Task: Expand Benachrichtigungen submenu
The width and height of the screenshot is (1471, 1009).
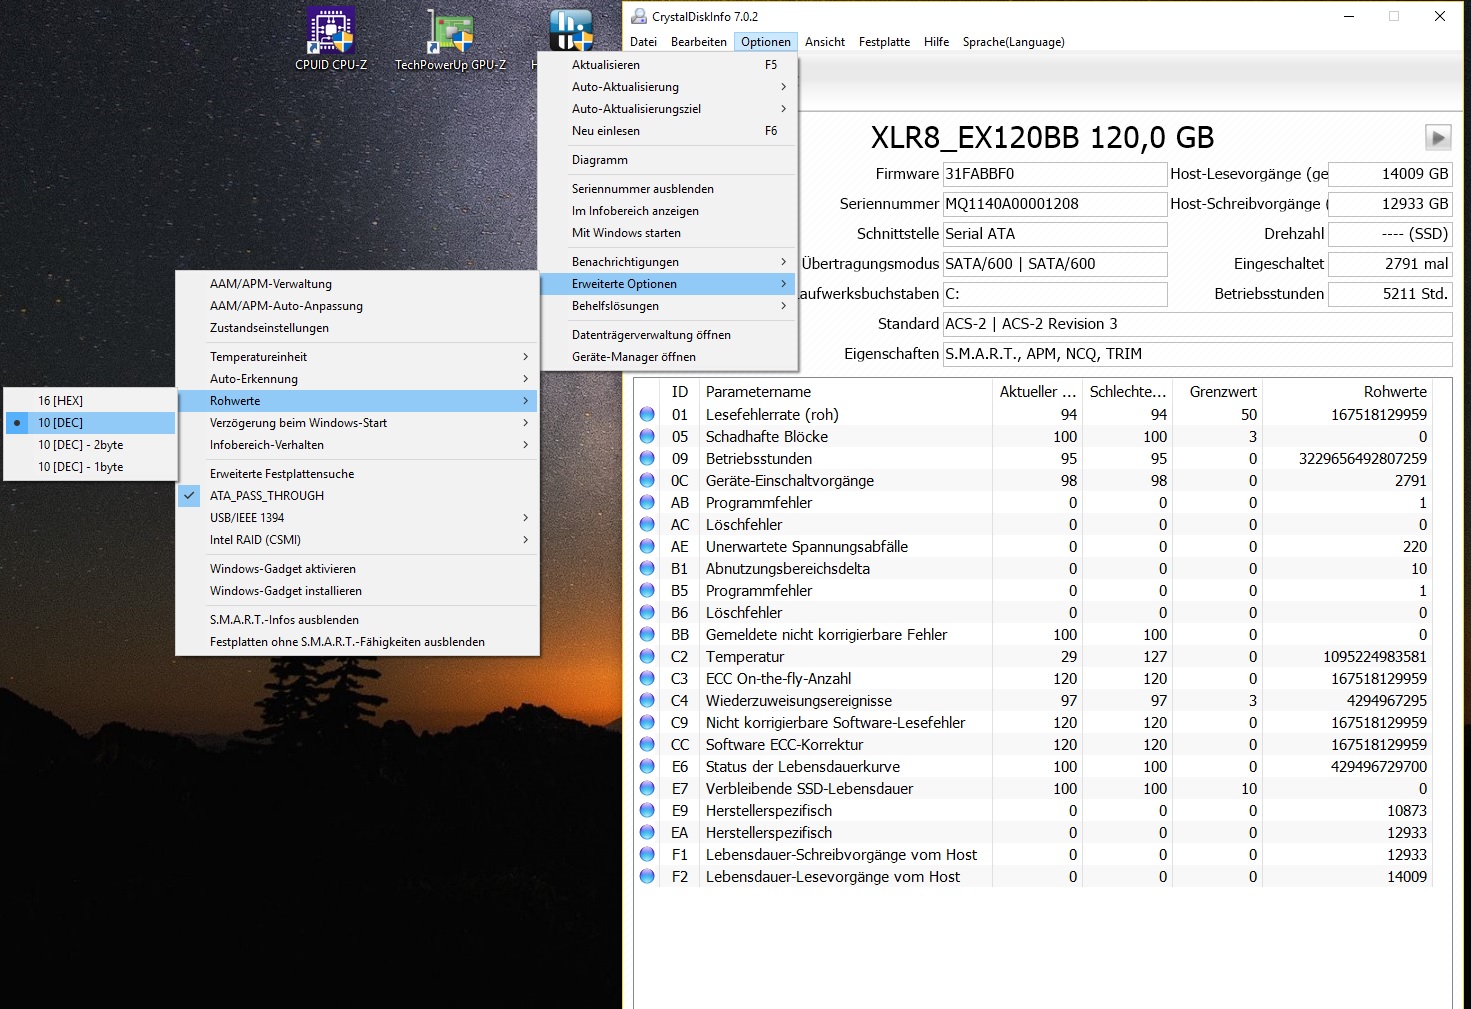Action: (x=668, y=262)
